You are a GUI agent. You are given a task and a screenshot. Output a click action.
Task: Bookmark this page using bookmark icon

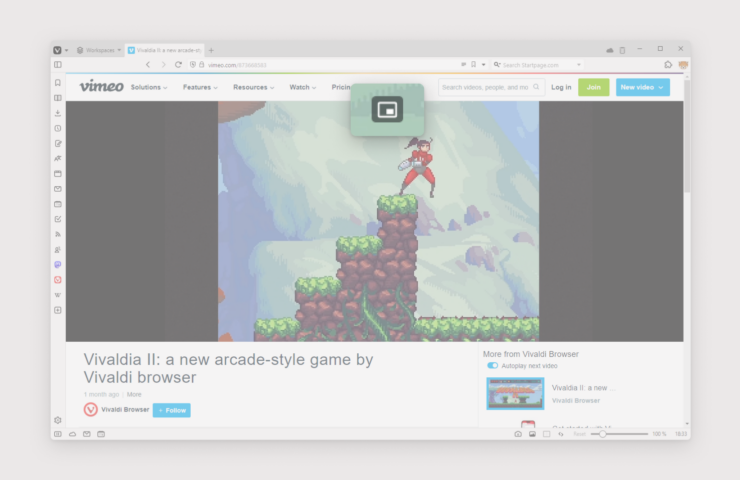click(473, 65)
